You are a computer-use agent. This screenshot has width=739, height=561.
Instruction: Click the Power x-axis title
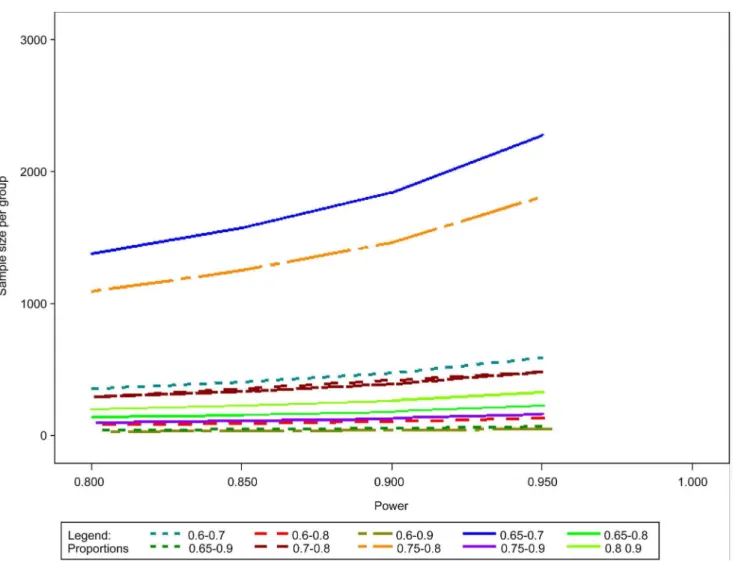click(391, 506)
